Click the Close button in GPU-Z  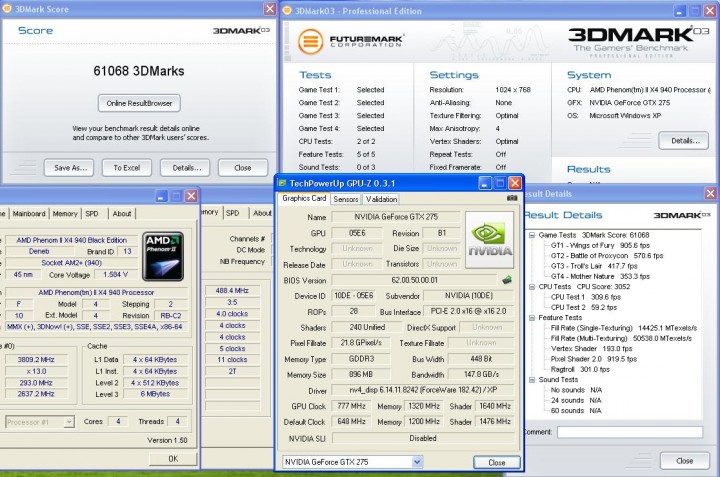(x=497, y=462)
